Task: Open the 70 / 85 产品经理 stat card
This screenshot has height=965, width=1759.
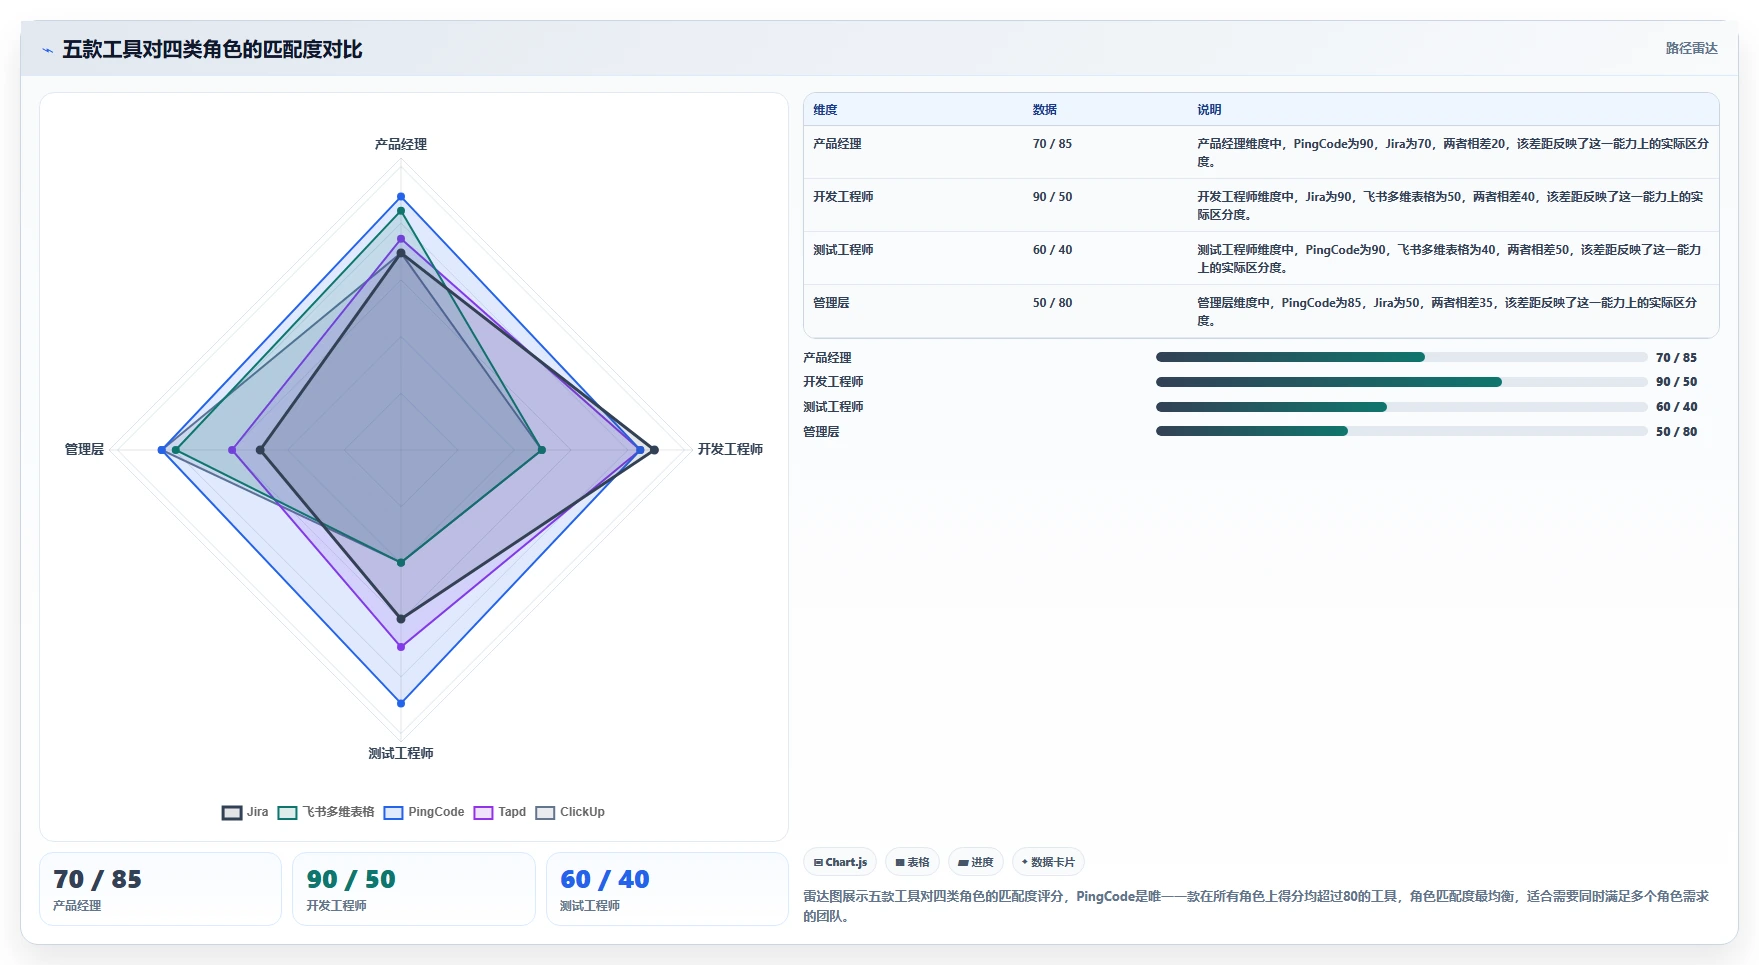Action: coord(160,889)
